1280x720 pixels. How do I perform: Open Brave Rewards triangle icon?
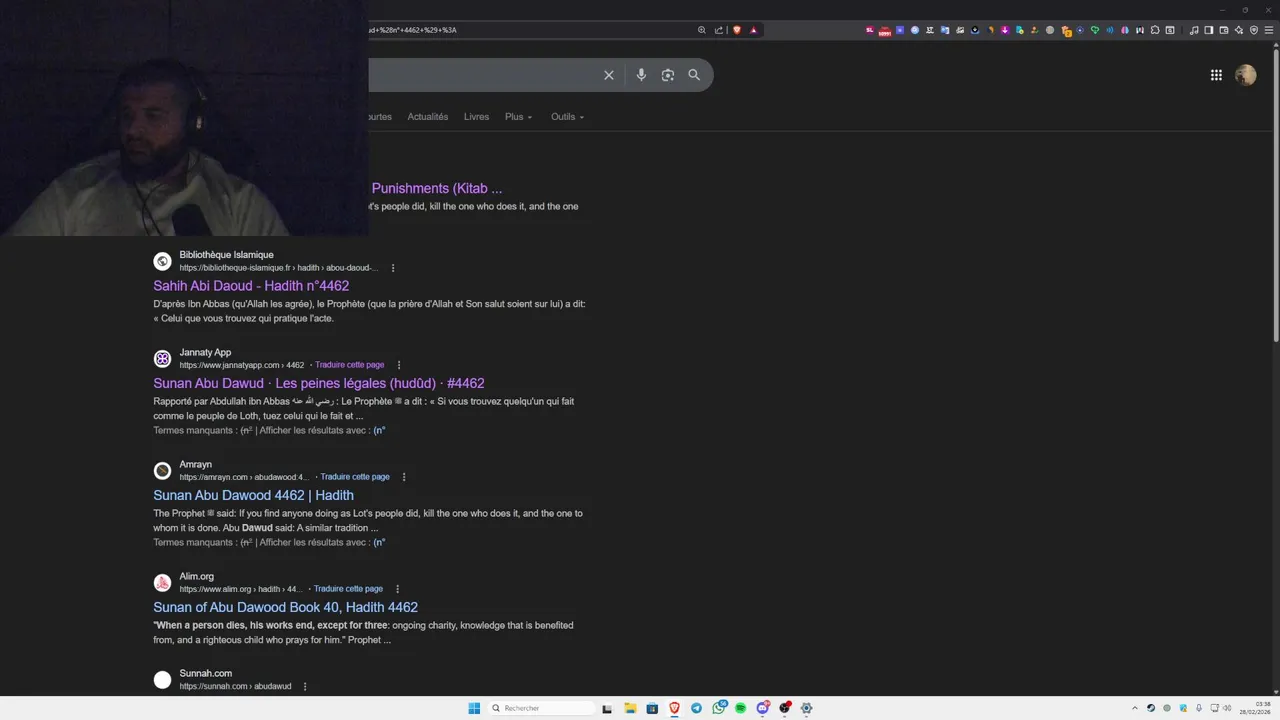(x=754, y=30)
